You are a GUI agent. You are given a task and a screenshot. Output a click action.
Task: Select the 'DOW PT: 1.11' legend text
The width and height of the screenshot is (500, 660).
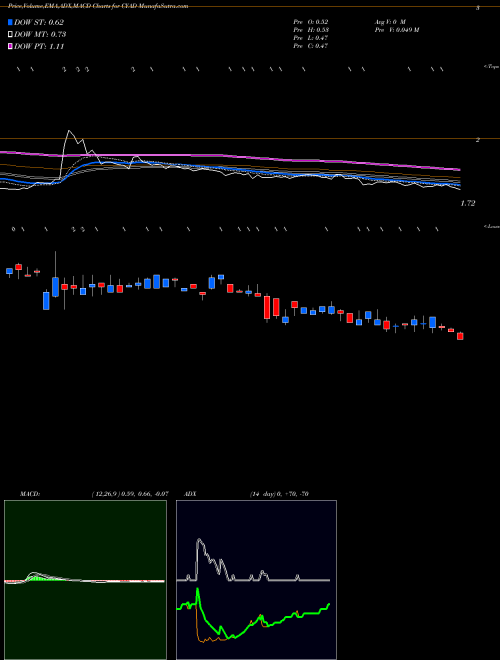coord(39,47)
